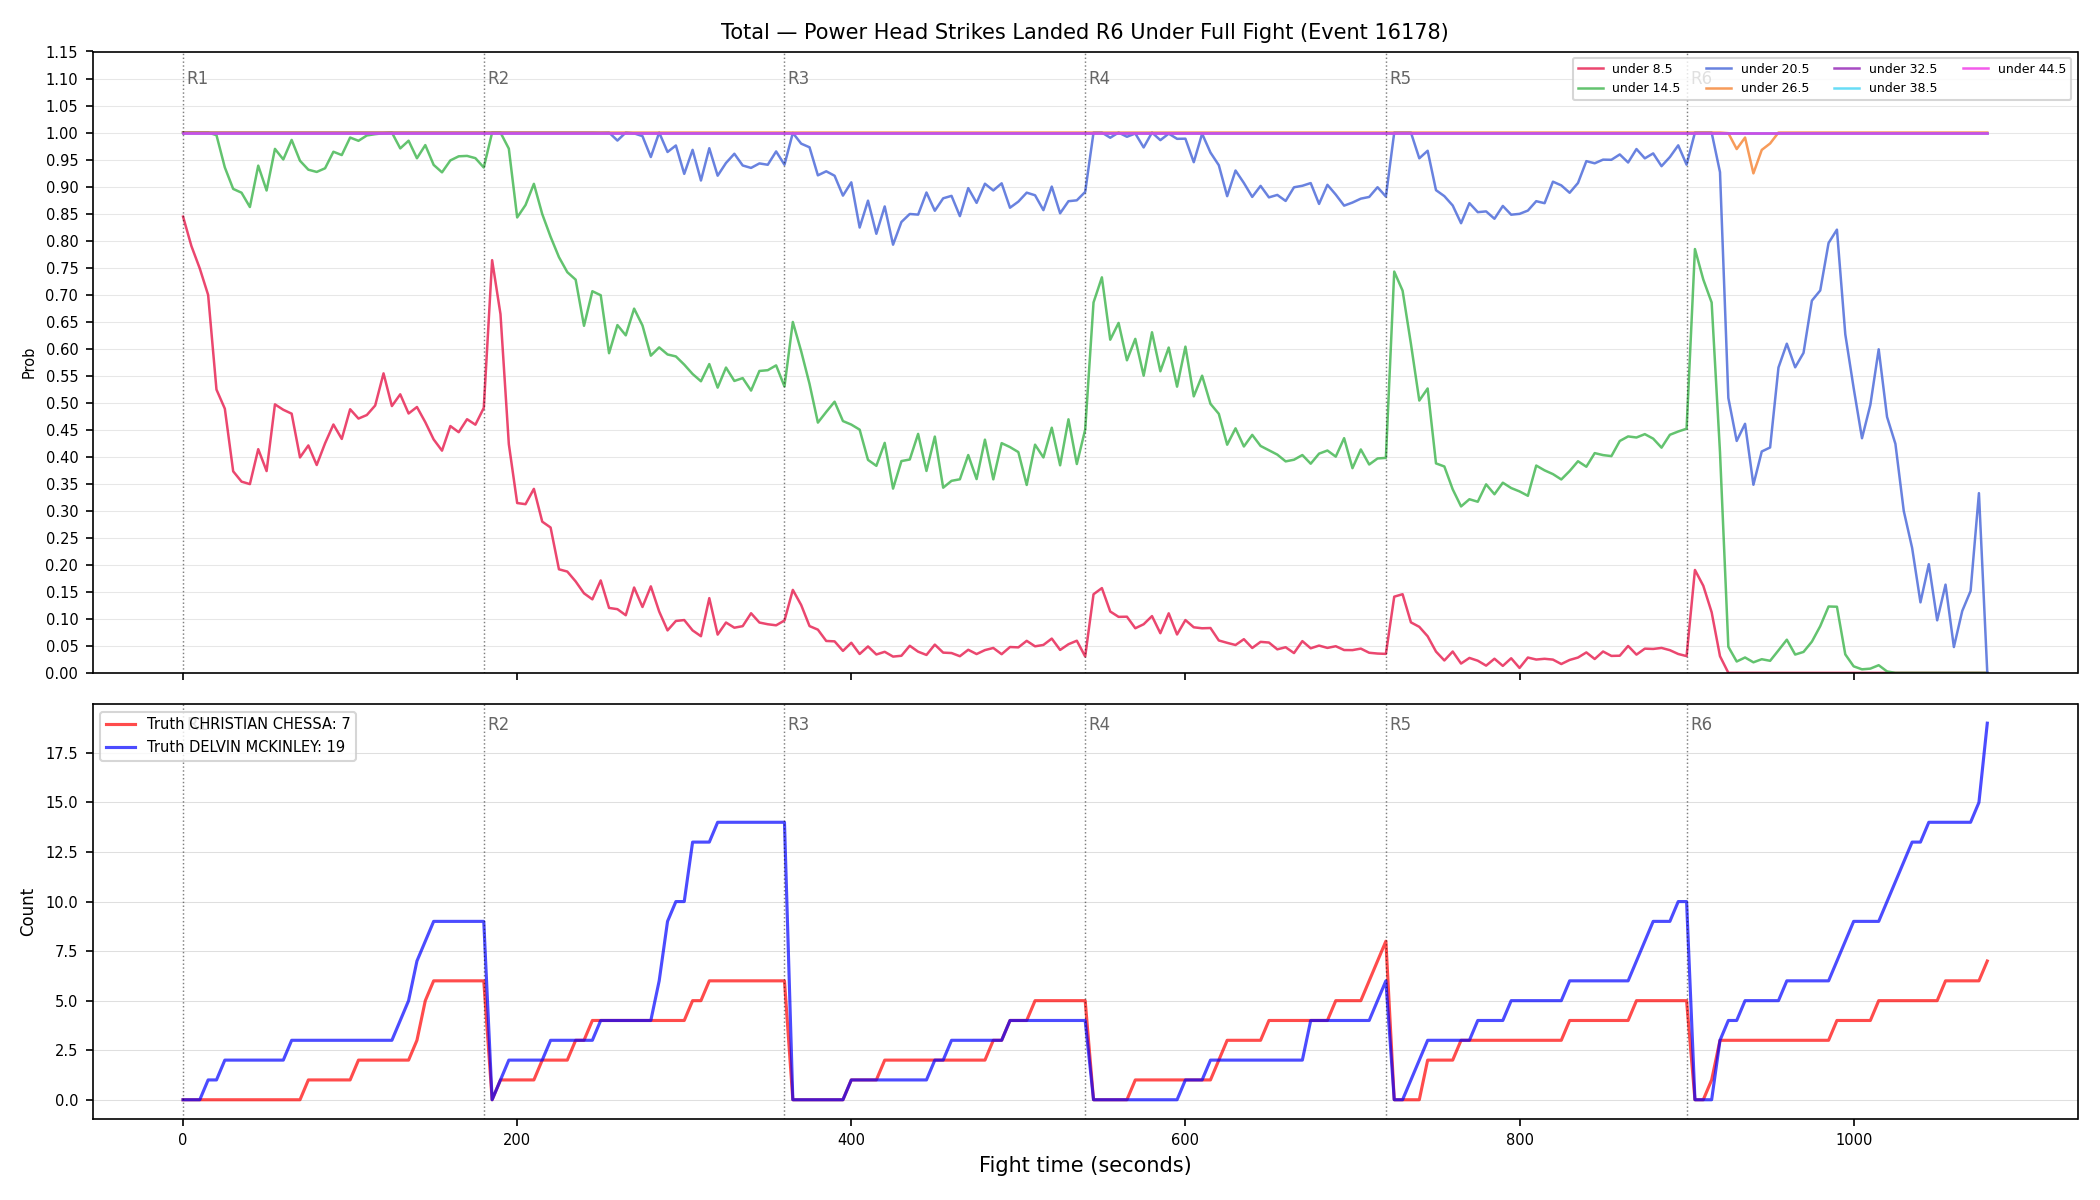This screenshot has height=1200, width=2100.
Task: Click the R5 round marker in top chart
Action: 1400,78
